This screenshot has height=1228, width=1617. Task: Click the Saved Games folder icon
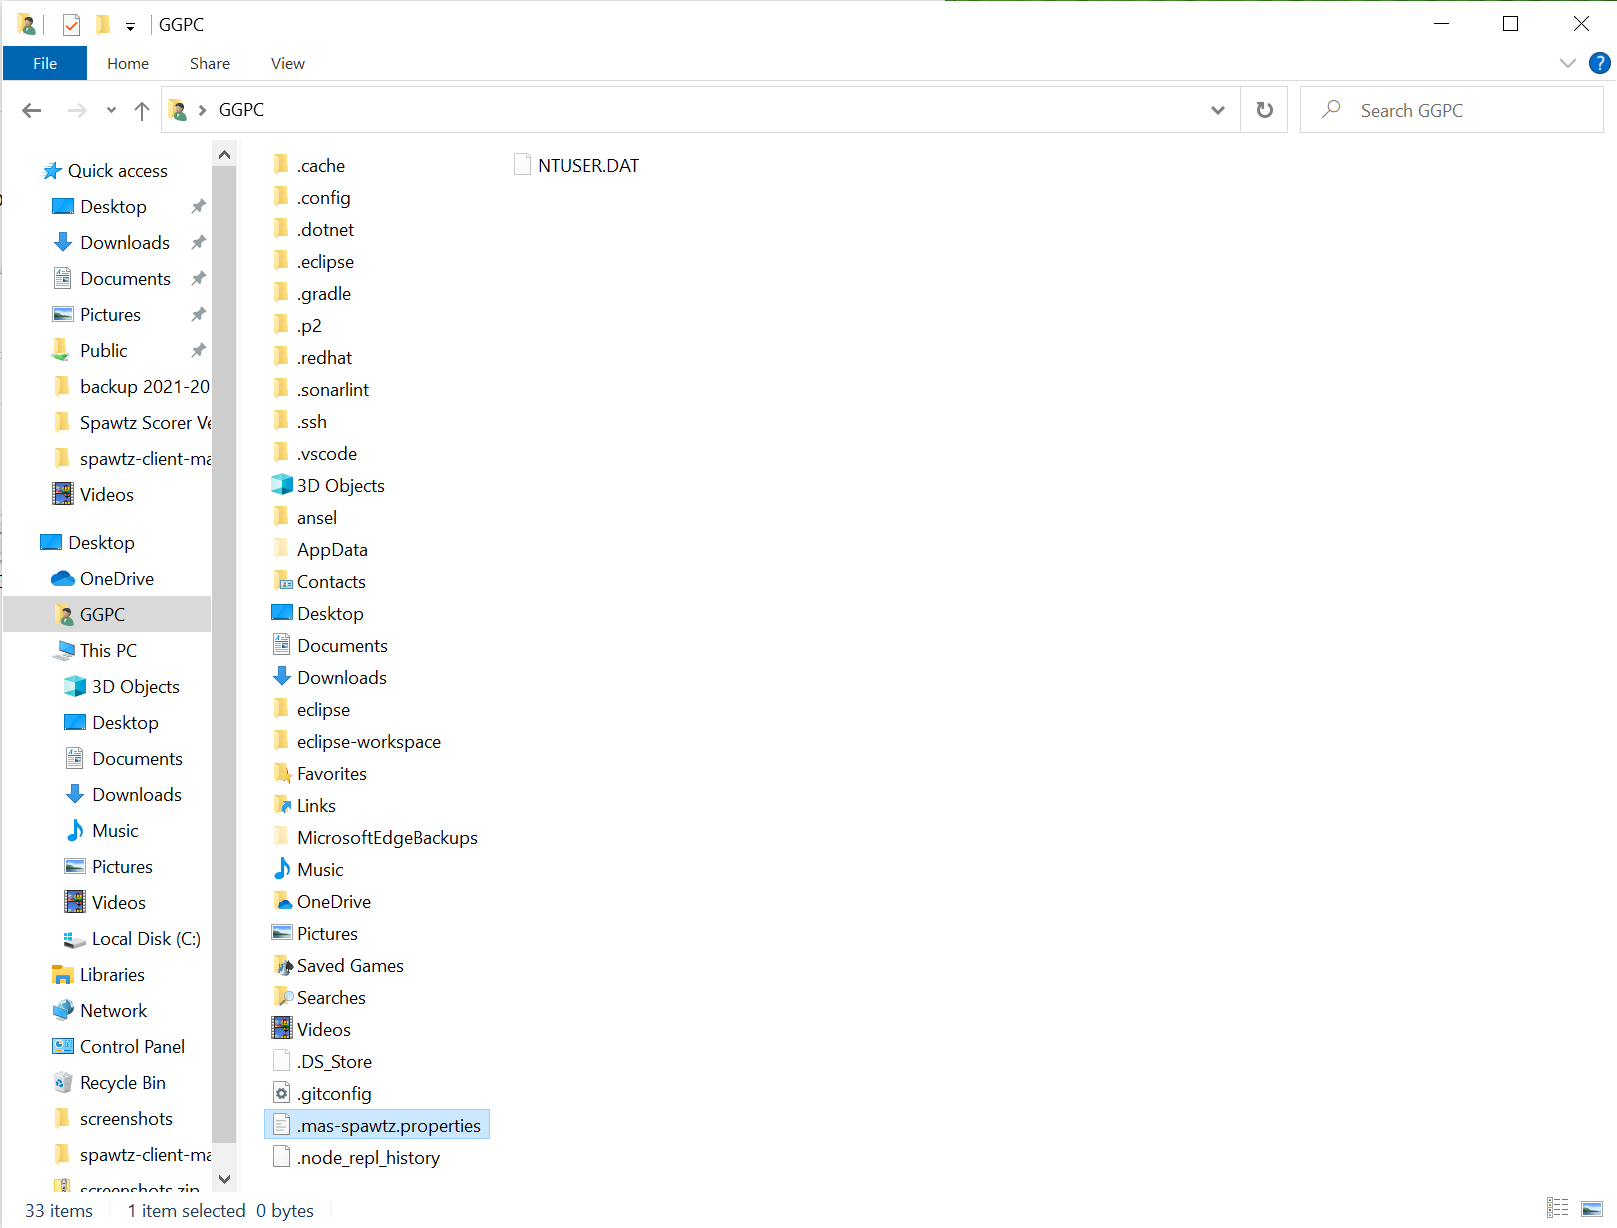click(282, 965)
